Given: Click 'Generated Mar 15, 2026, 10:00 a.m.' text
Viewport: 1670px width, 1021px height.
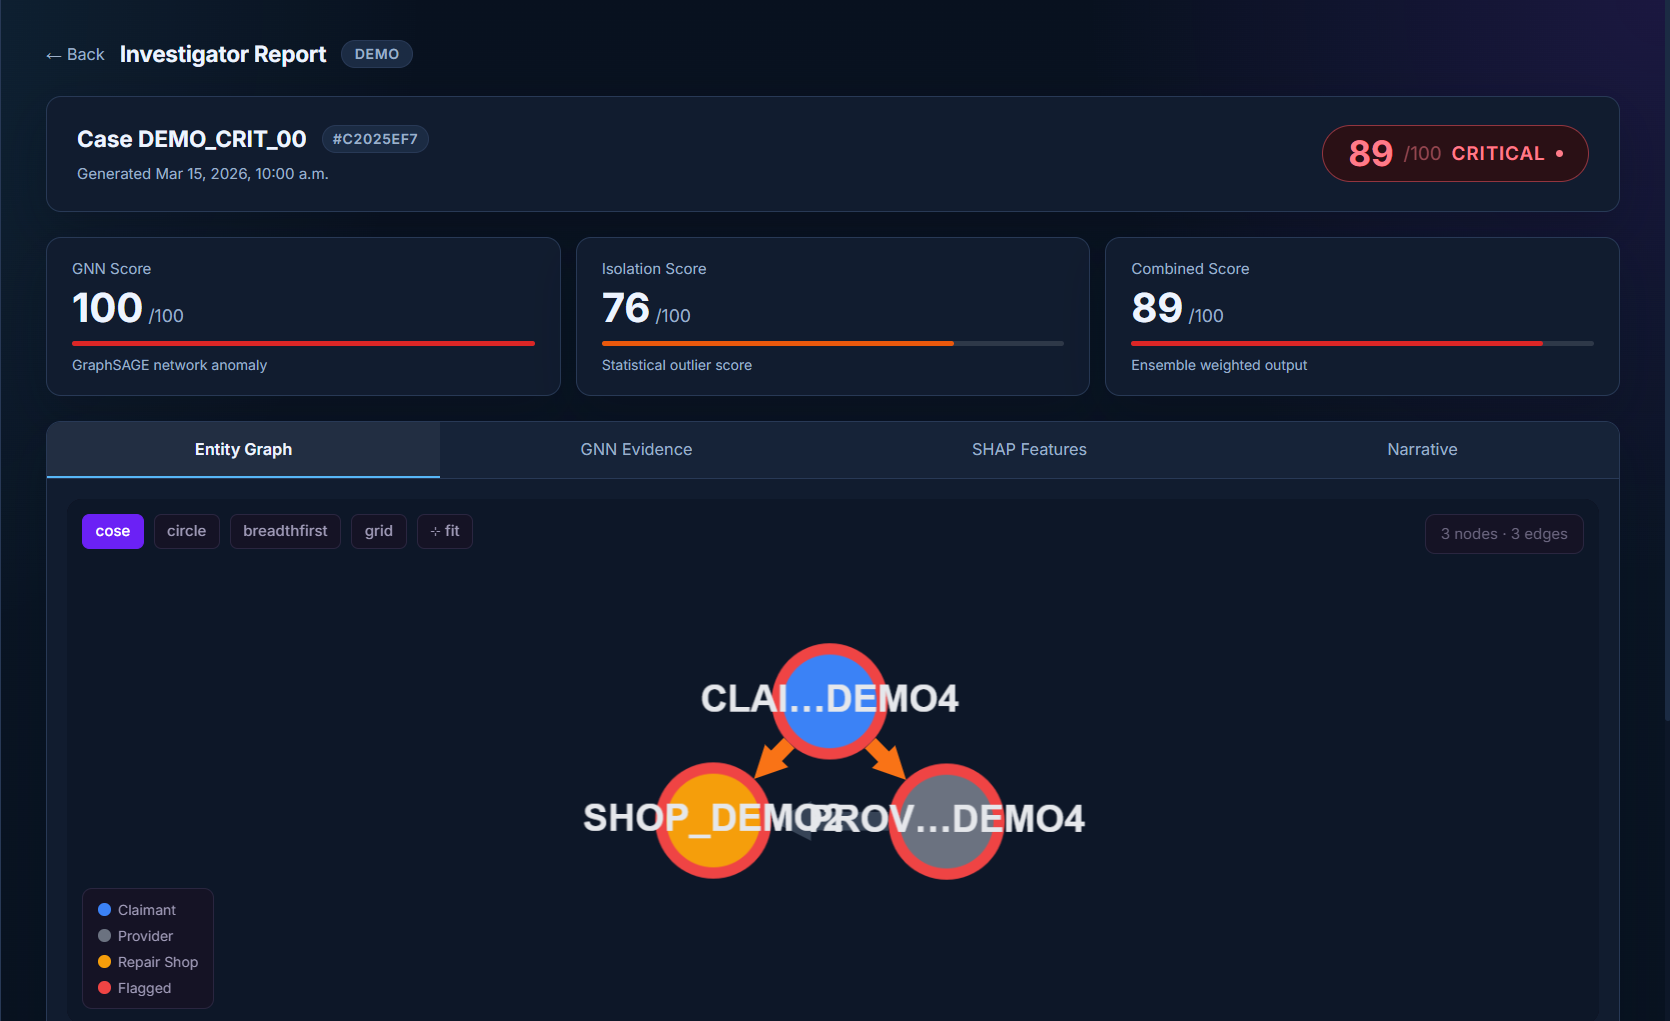Looking at the screenshot, I should point(203,174).
